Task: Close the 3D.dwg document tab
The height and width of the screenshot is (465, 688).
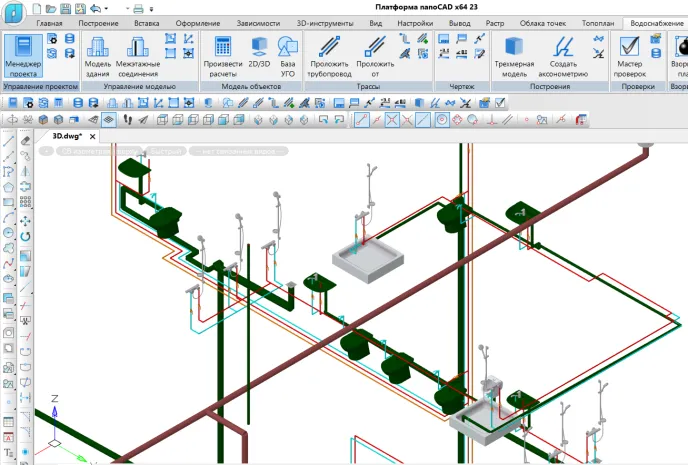Action: 93,136
